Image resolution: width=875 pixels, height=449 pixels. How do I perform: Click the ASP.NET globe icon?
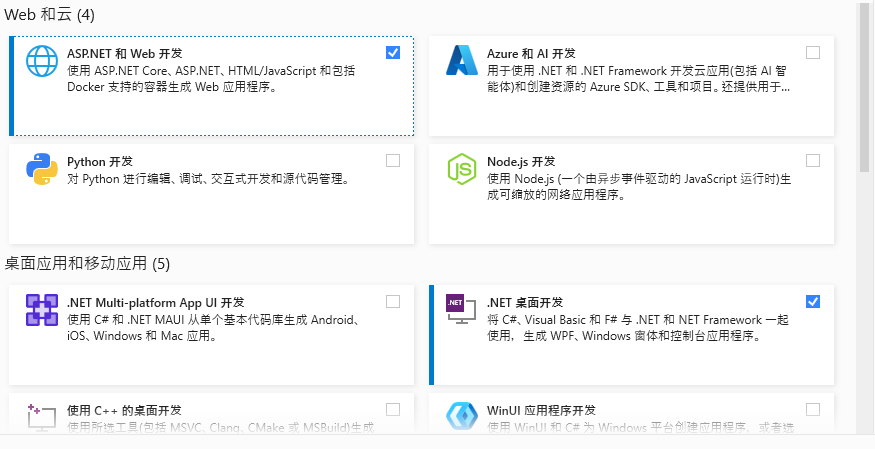(42, 60)
